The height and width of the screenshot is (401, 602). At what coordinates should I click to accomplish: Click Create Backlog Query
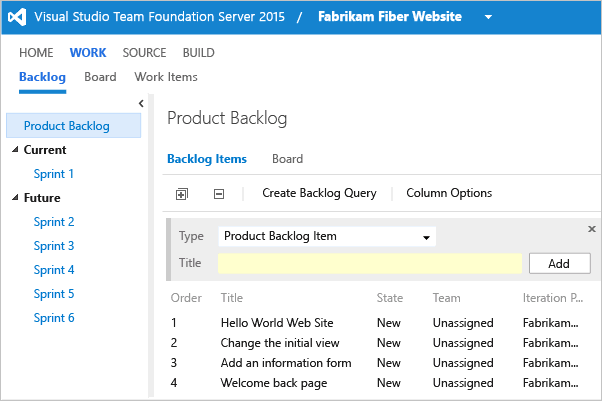click(319, 193)
